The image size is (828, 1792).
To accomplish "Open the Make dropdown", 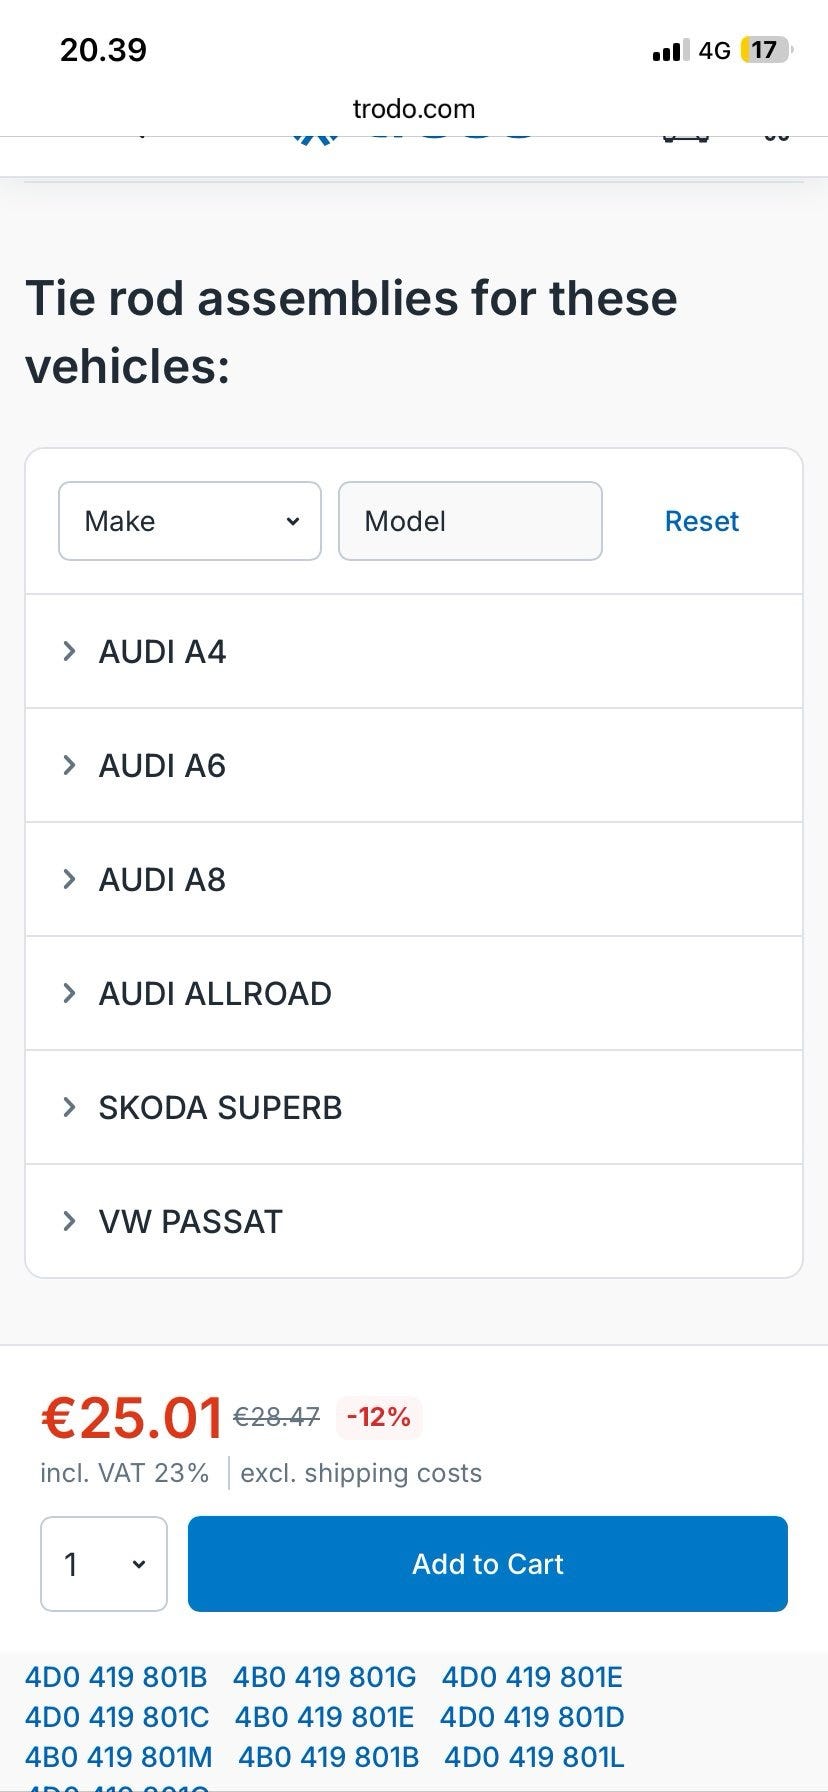I will [190, 521].
